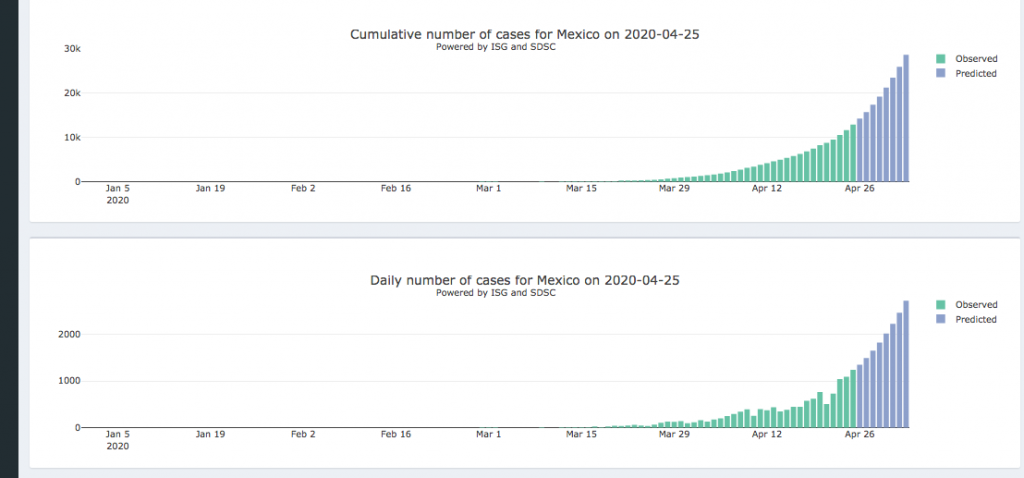This screenshot has width=1024, height=478.
Task: Toggle Observed legend entry in daily chart
Action: coord(976,305)
